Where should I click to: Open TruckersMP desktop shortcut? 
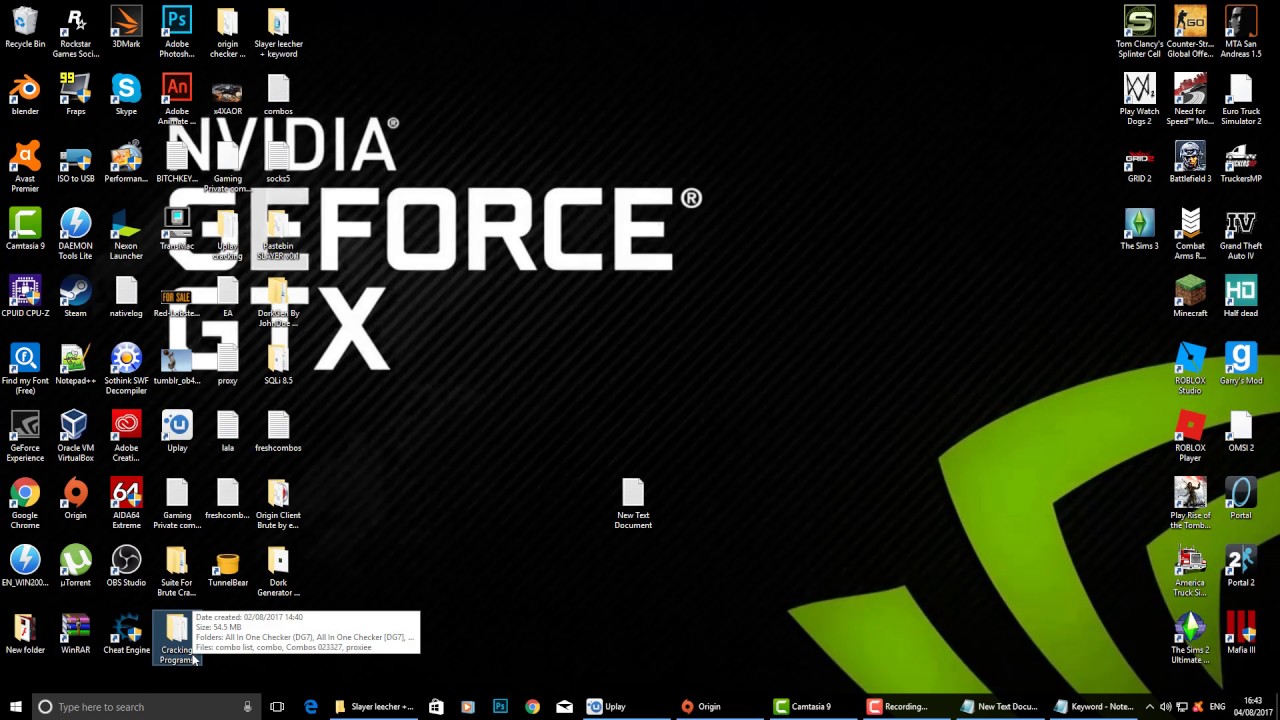click(x=1241, y=163)
